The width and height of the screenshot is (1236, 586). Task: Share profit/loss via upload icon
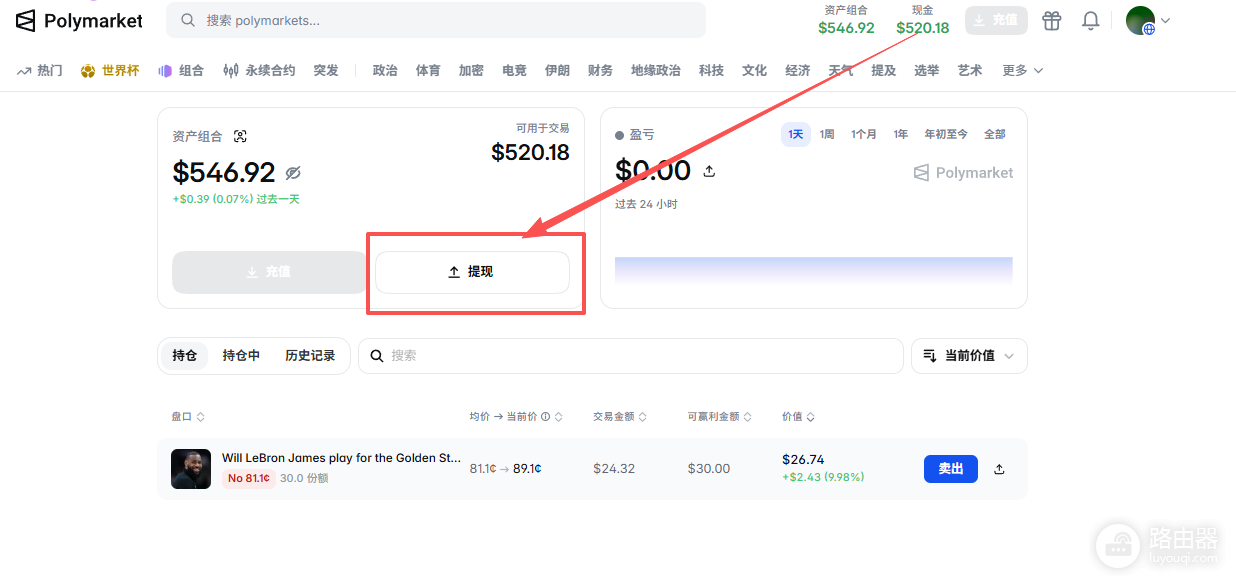tap(709, 171)
